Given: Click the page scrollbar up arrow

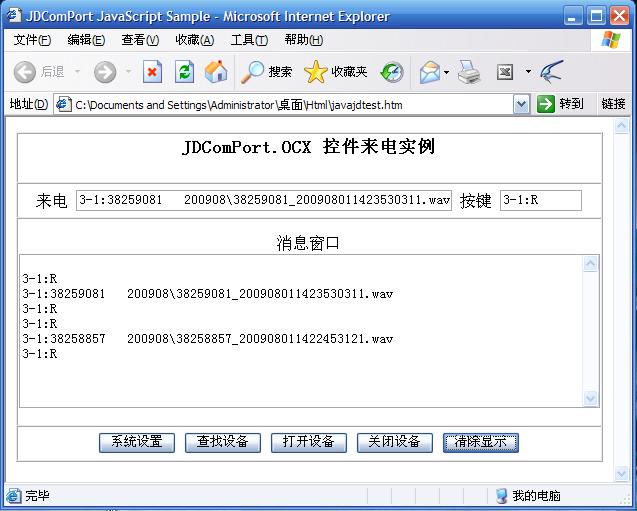Looking at the screenshot, I should [622, 126].
